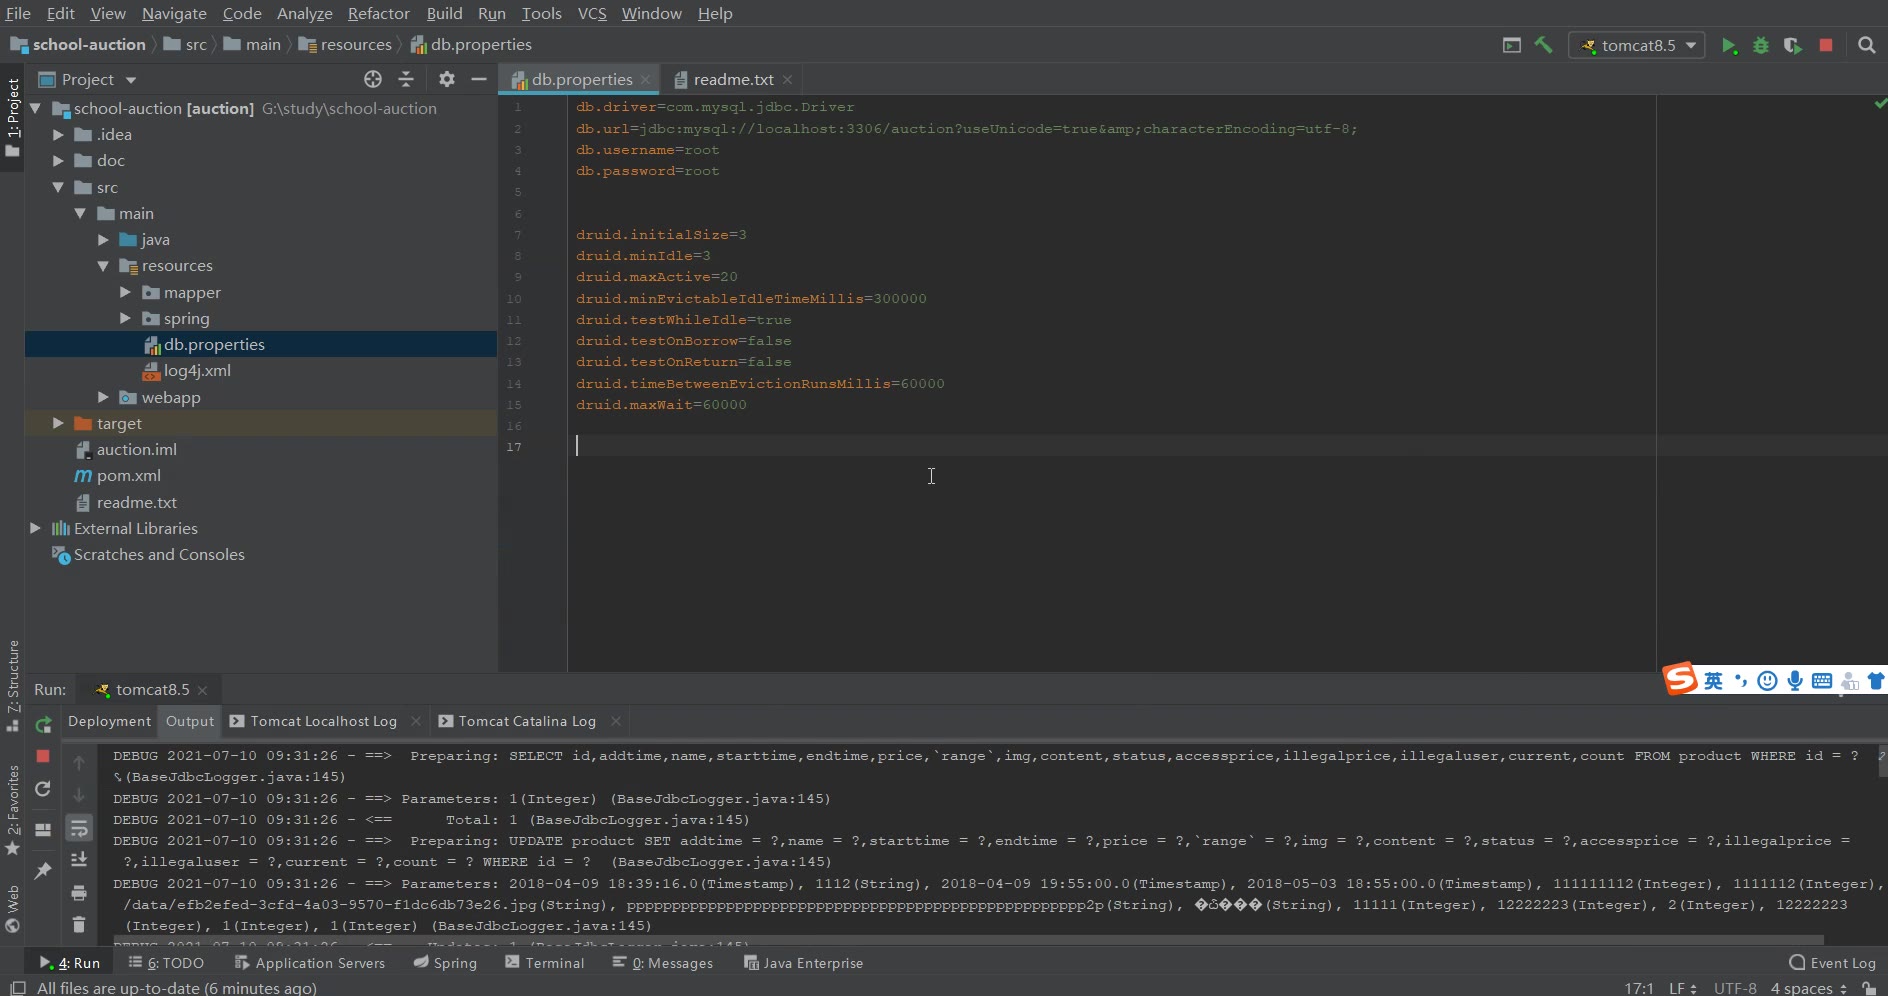Toggle the Project tool window side tab
The width and height of the screenshot is (1888, 996).
pyautogui.click(x=13, y=115)
